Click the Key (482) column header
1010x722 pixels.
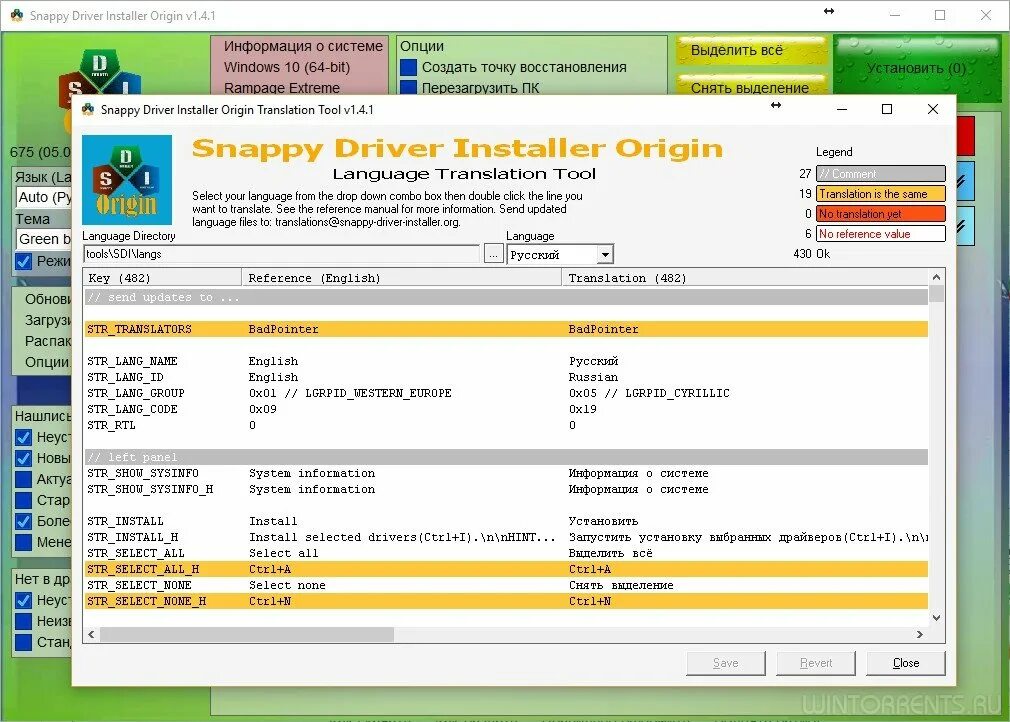162,278
